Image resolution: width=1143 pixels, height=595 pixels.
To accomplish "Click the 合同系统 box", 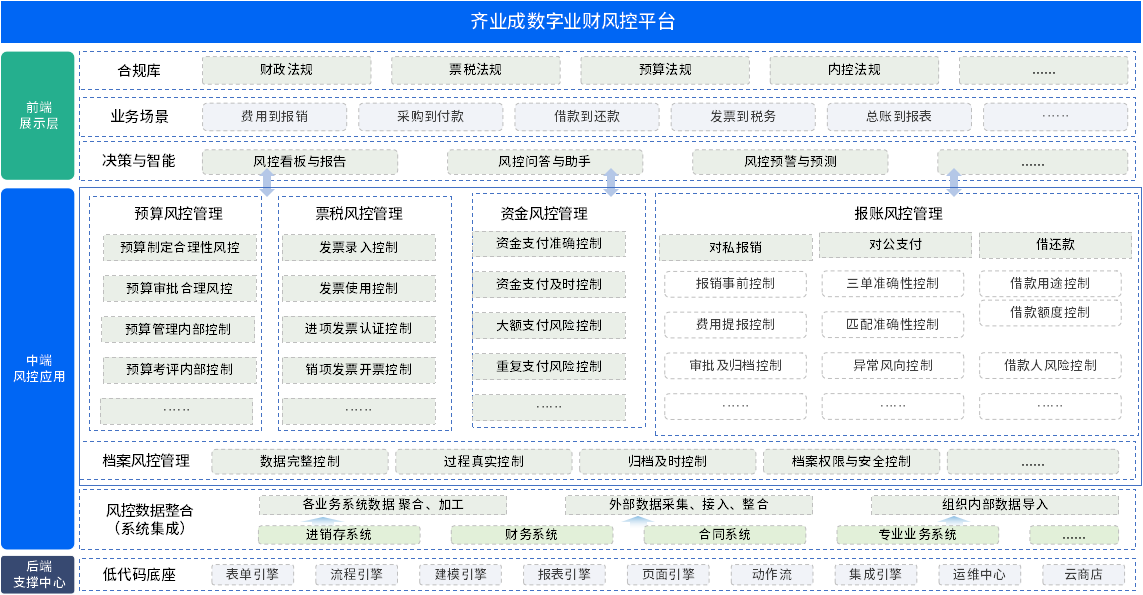I will coord(725,534).
